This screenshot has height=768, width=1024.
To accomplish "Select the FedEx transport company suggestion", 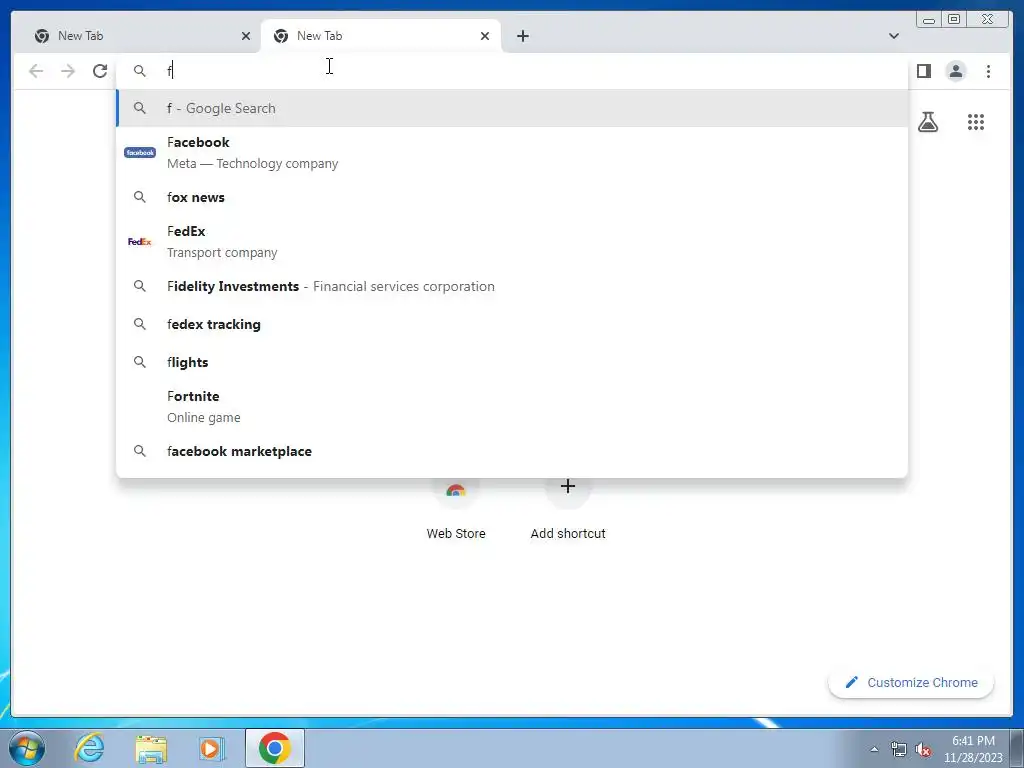I will click(x=512, y=242).
